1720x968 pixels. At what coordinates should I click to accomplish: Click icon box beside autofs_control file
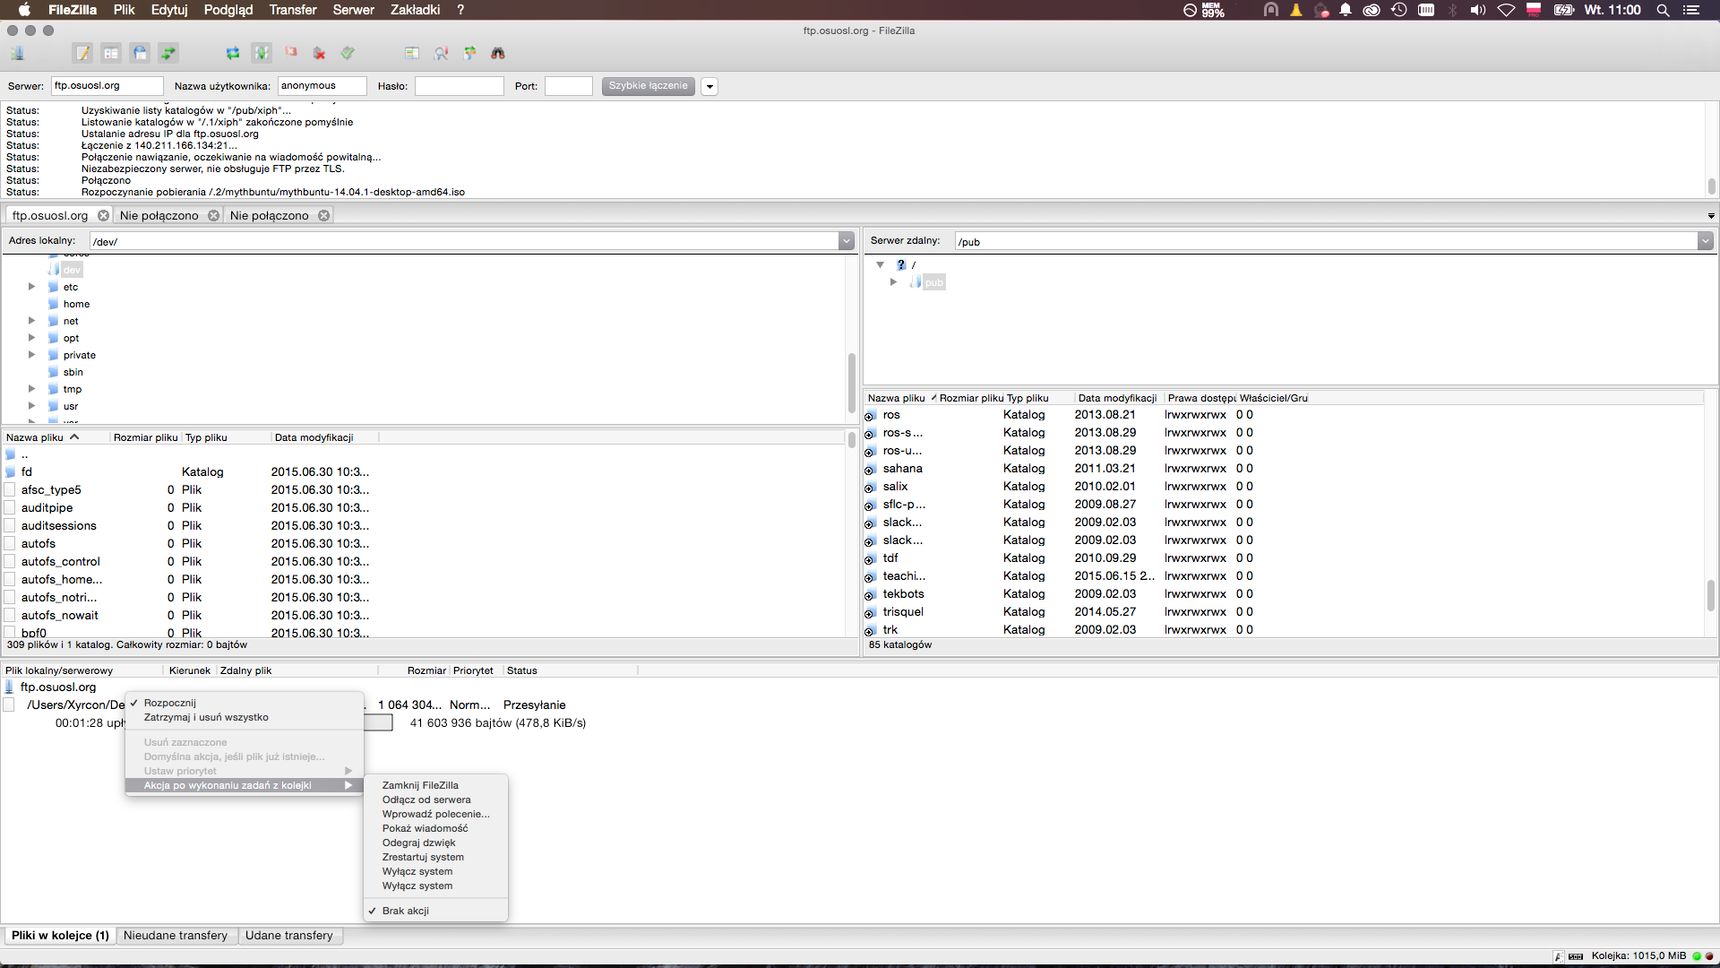(x=10, y=562)
